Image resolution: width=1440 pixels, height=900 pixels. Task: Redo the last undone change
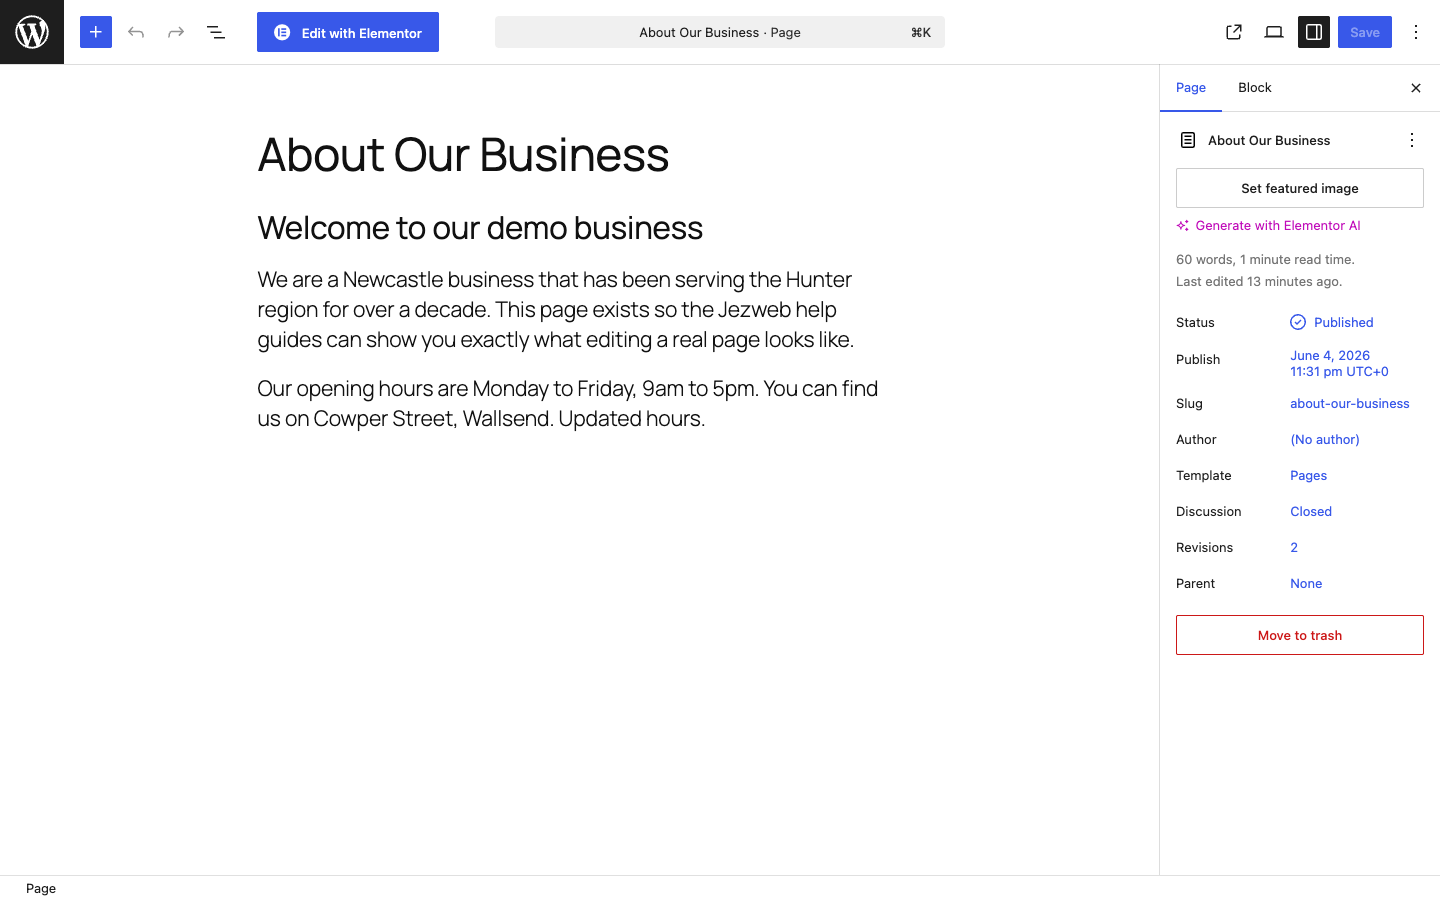pos(176,32)
